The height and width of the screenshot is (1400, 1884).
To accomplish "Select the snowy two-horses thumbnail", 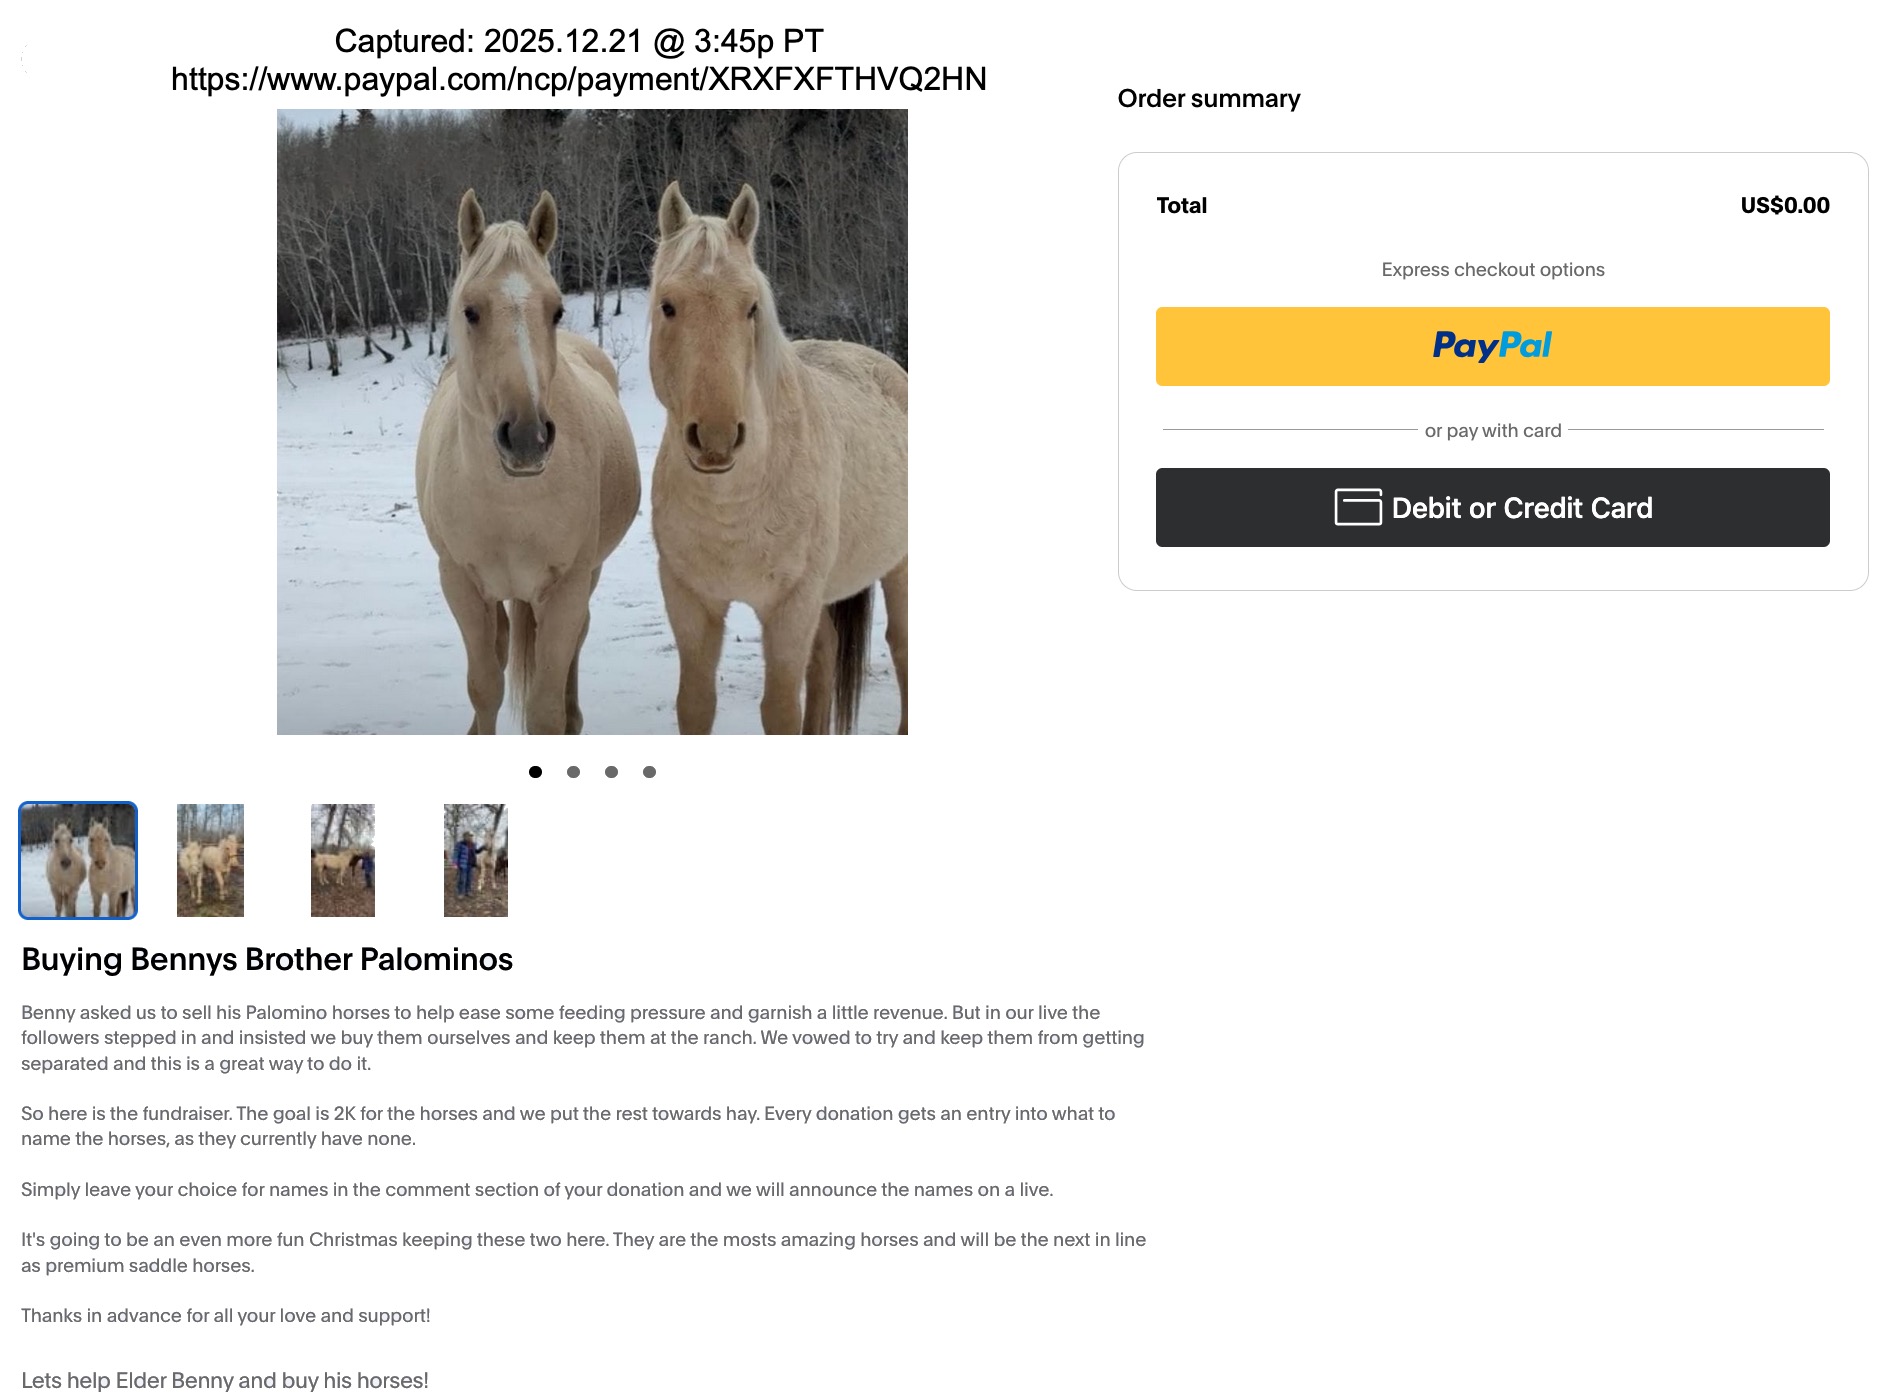I will [x=78, y=860].
